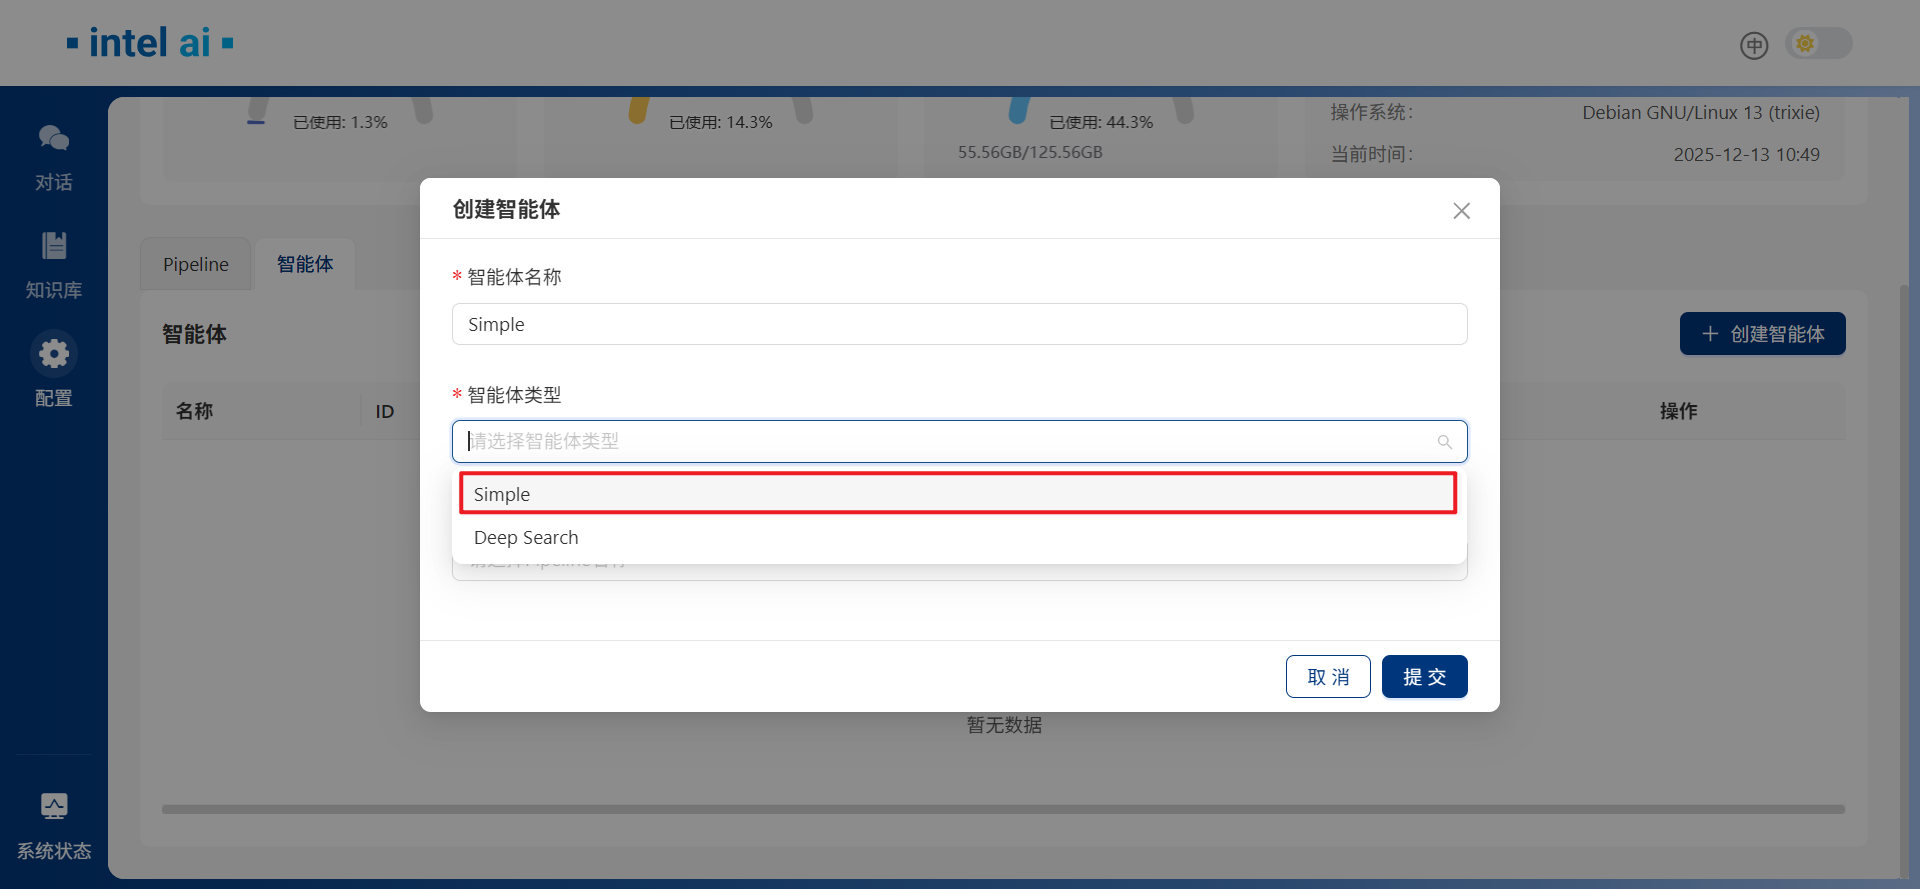Click the horizontal scrollbar under the table
1920x889 pixels.
pos(1002,809)
